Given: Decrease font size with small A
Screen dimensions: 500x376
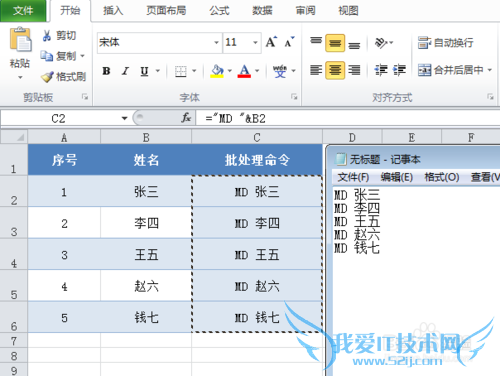Looking at the screenshot, I should (x=289, y=42).
